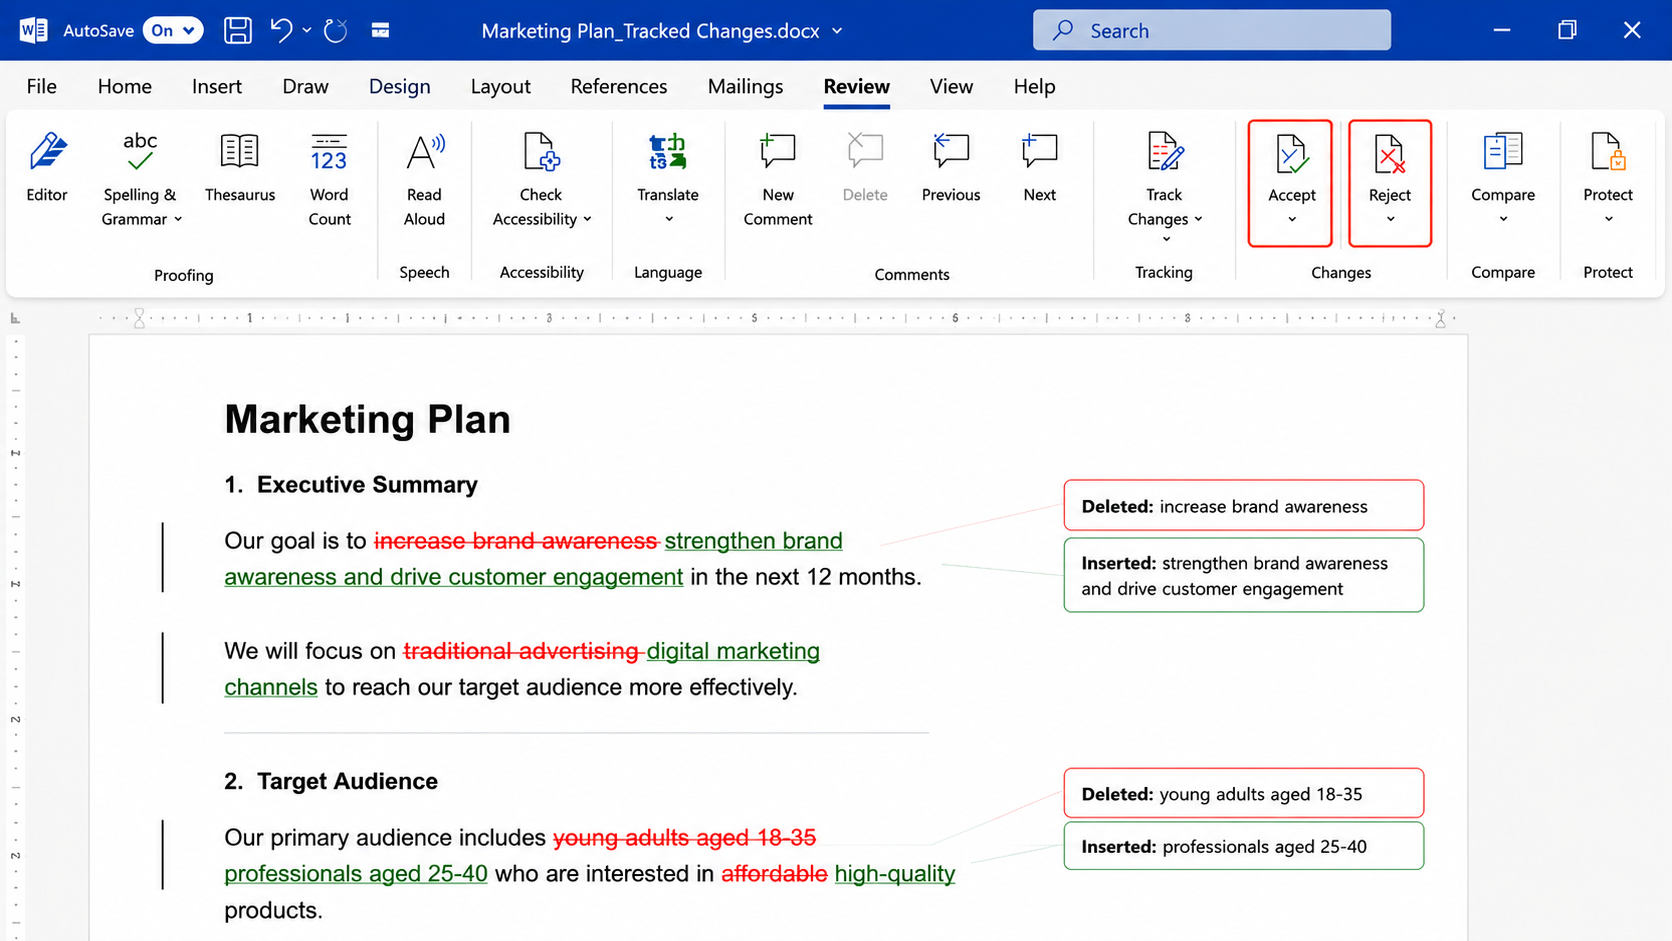The height and width of the screenshot is (941, 1672).
Task: Select the 'Deleted: increase brand awareness' balloon
Action: coord(1243,505)
